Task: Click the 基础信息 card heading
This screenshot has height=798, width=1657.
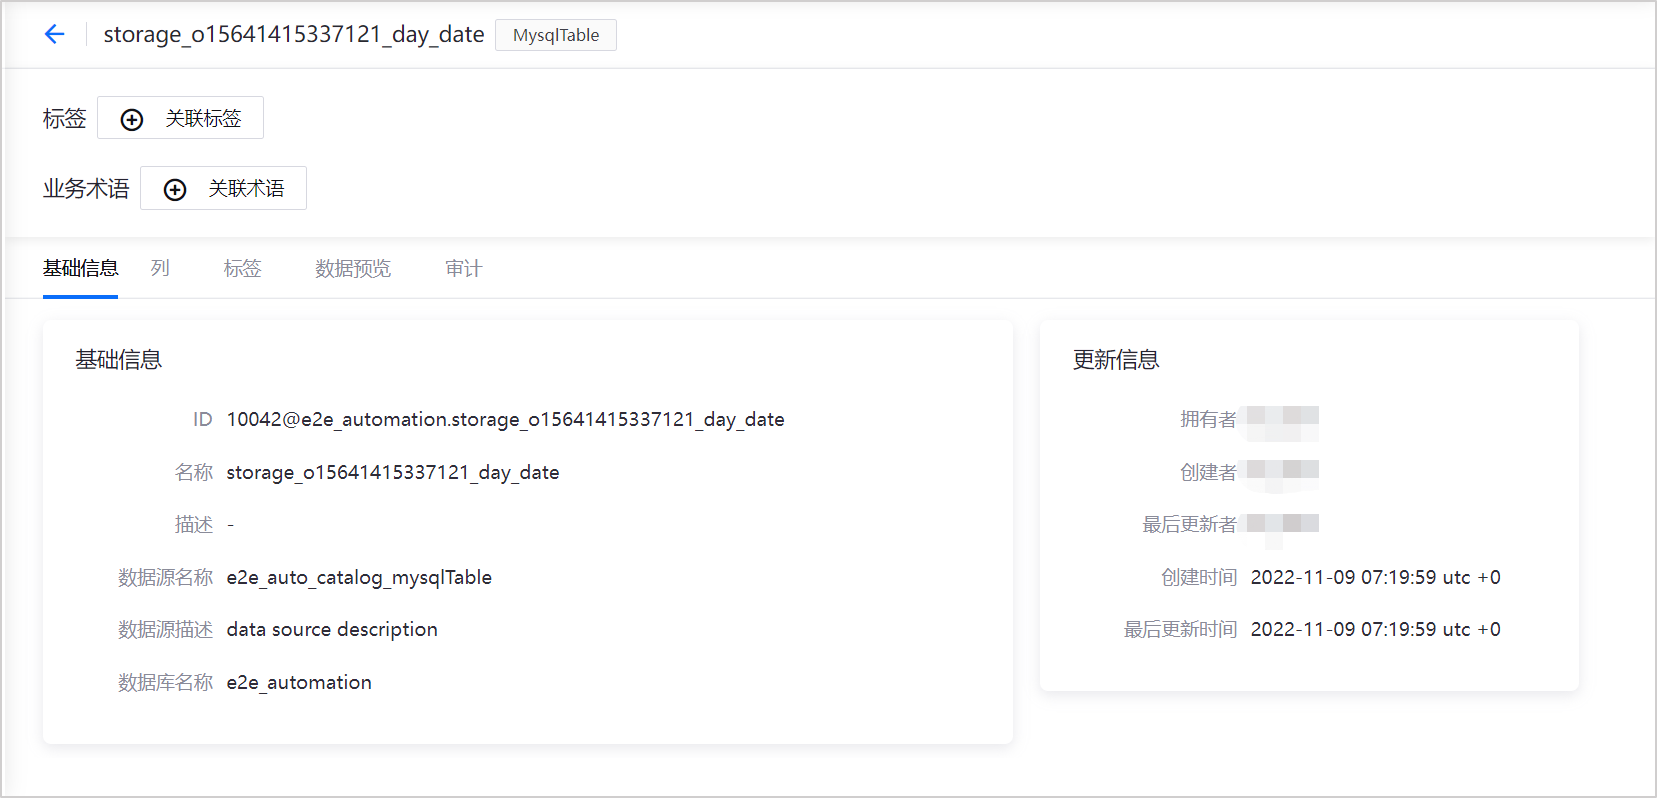Action: 119,360
